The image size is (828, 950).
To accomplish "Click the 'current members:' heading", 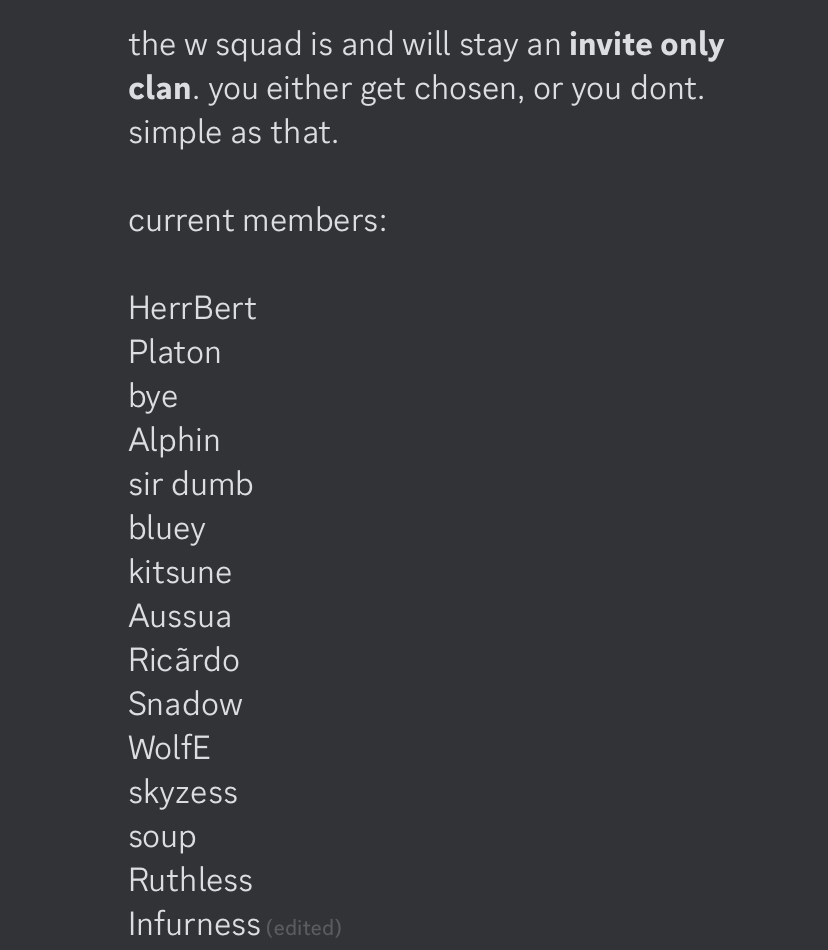I will tap(257, 221).
